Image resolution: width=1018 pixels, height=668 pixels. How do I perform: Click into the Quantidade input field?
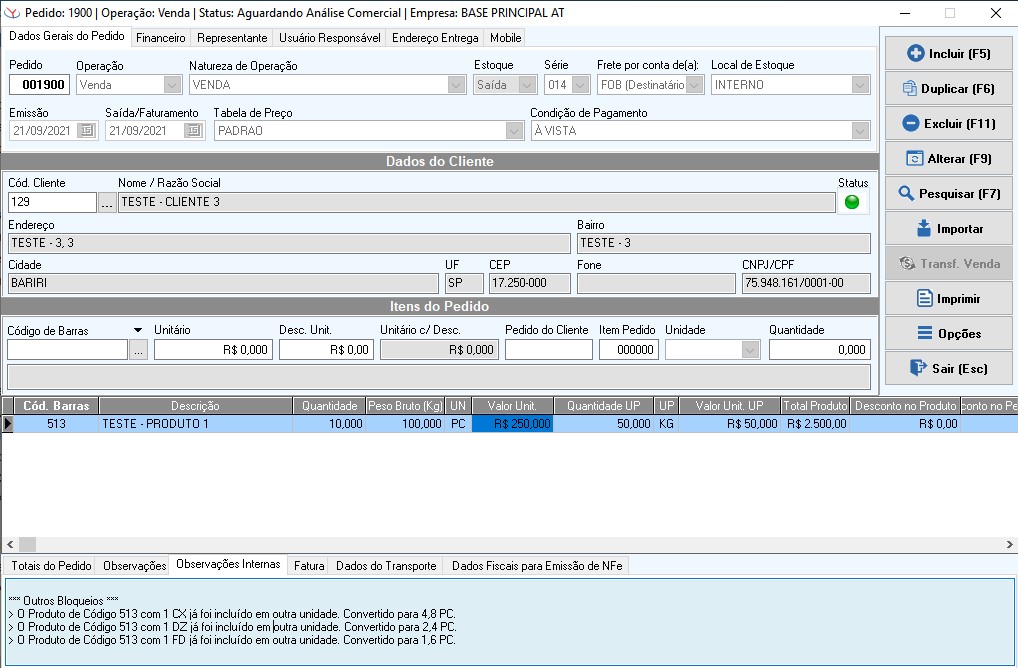(x=819, y=350)
